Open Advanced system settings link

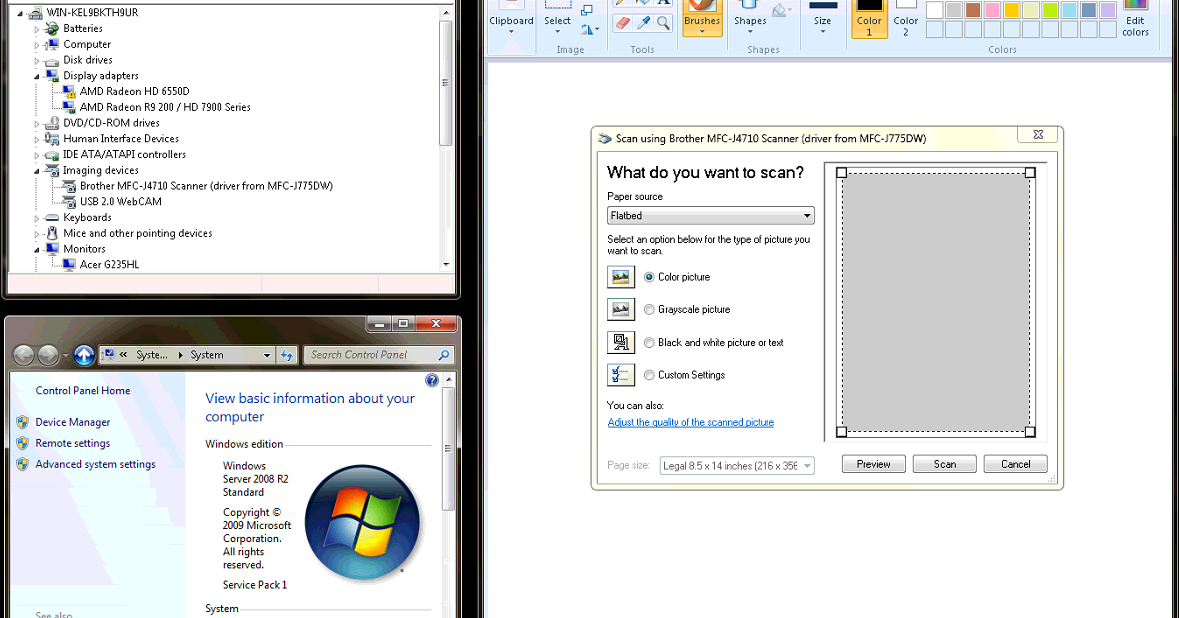95,465
